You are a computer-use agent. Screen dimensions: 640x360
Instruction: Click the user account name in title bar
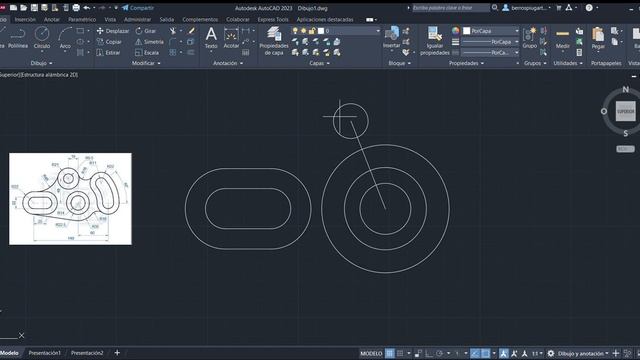tap(530, 8)
